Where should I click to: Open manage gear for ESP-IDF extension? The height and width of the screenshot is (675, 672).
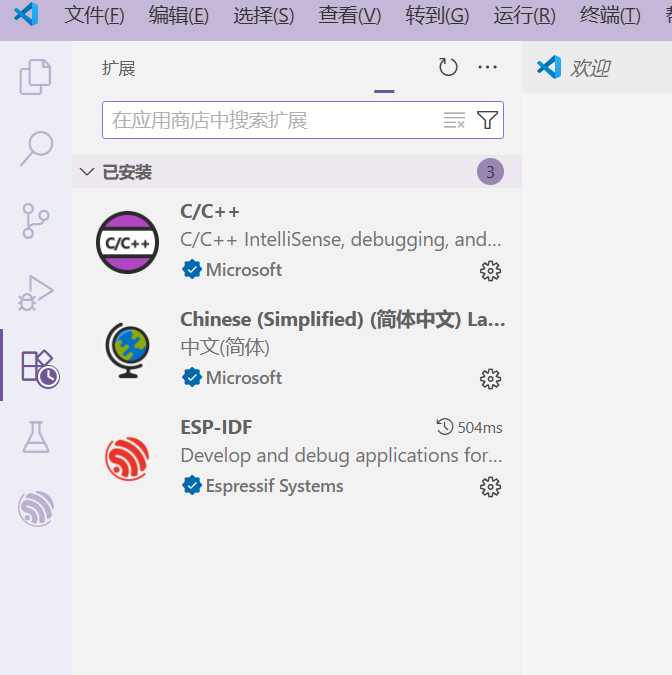coord(490,487)
